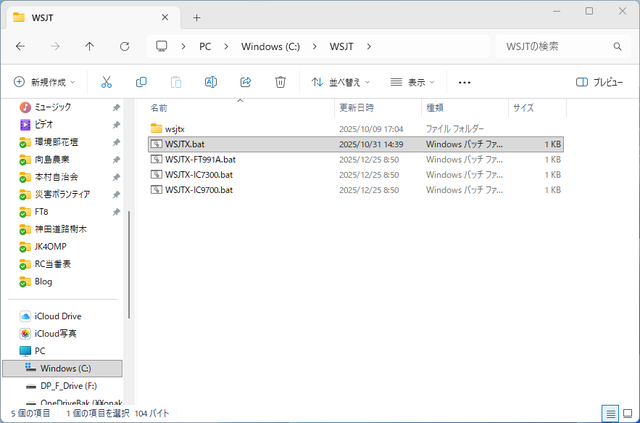This screenshot has width=640, height=423.
Task: Expand chevron after PC breadcrumb
Action: click(x=226, y=47)
